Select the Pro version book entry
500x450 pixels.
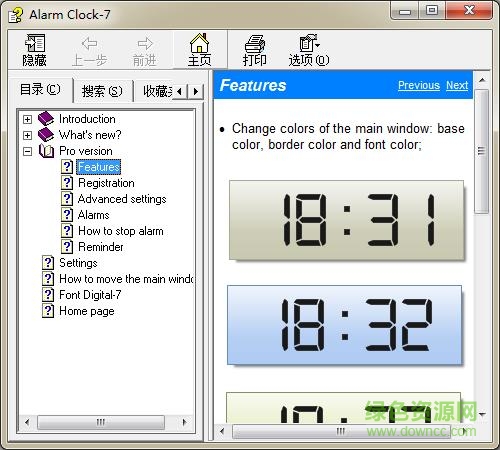[x=86, y=151]
